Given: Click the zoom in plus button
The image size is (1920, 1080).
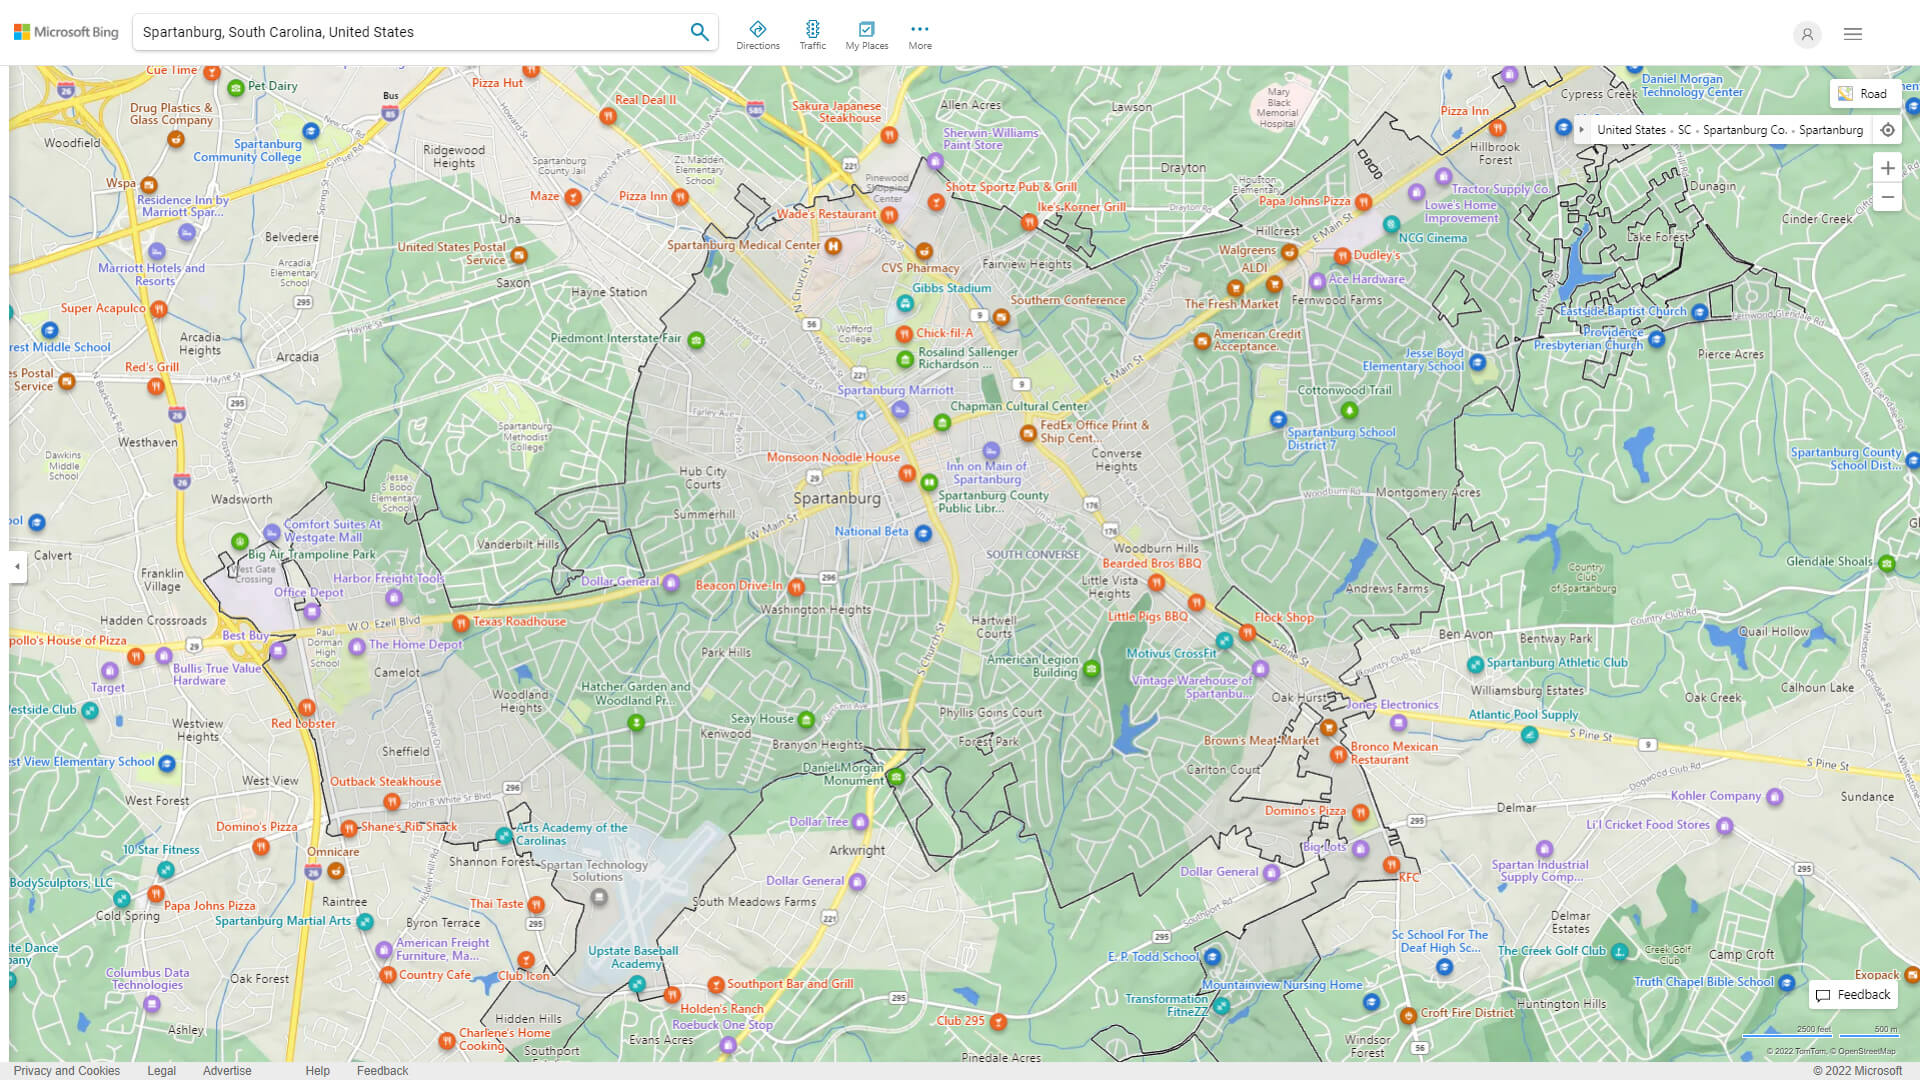Looking at the screenshot, I should [x=1888, y=168].
